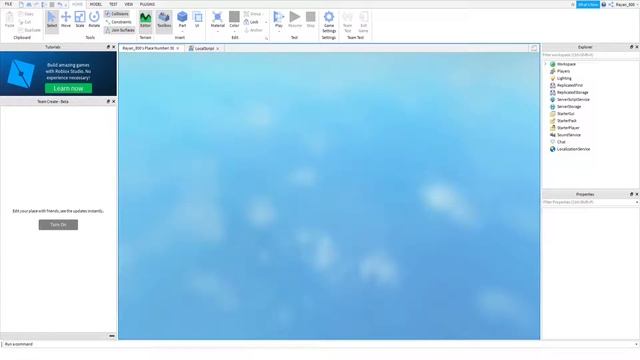Click the Team Test icon
Image resolution: width=640 pixels, height=360 pixels.
[347, 22]
